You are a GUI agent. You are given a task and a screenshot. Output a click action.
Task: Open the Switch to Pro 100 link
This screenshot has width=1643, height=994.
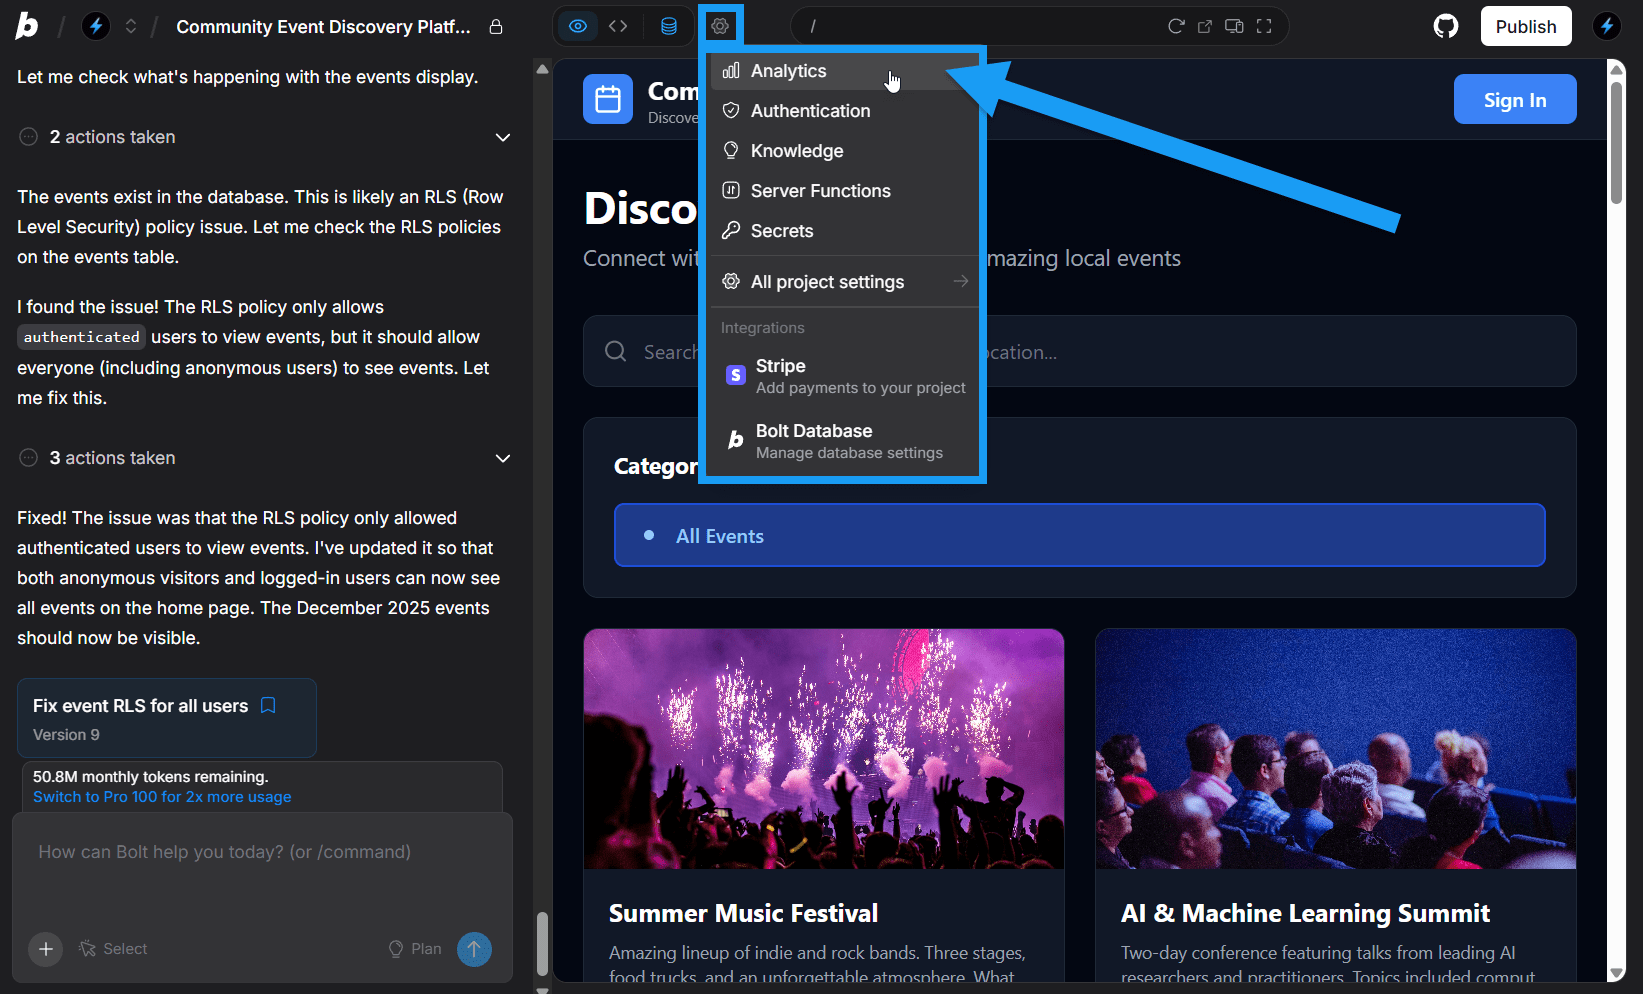point(162,797)
